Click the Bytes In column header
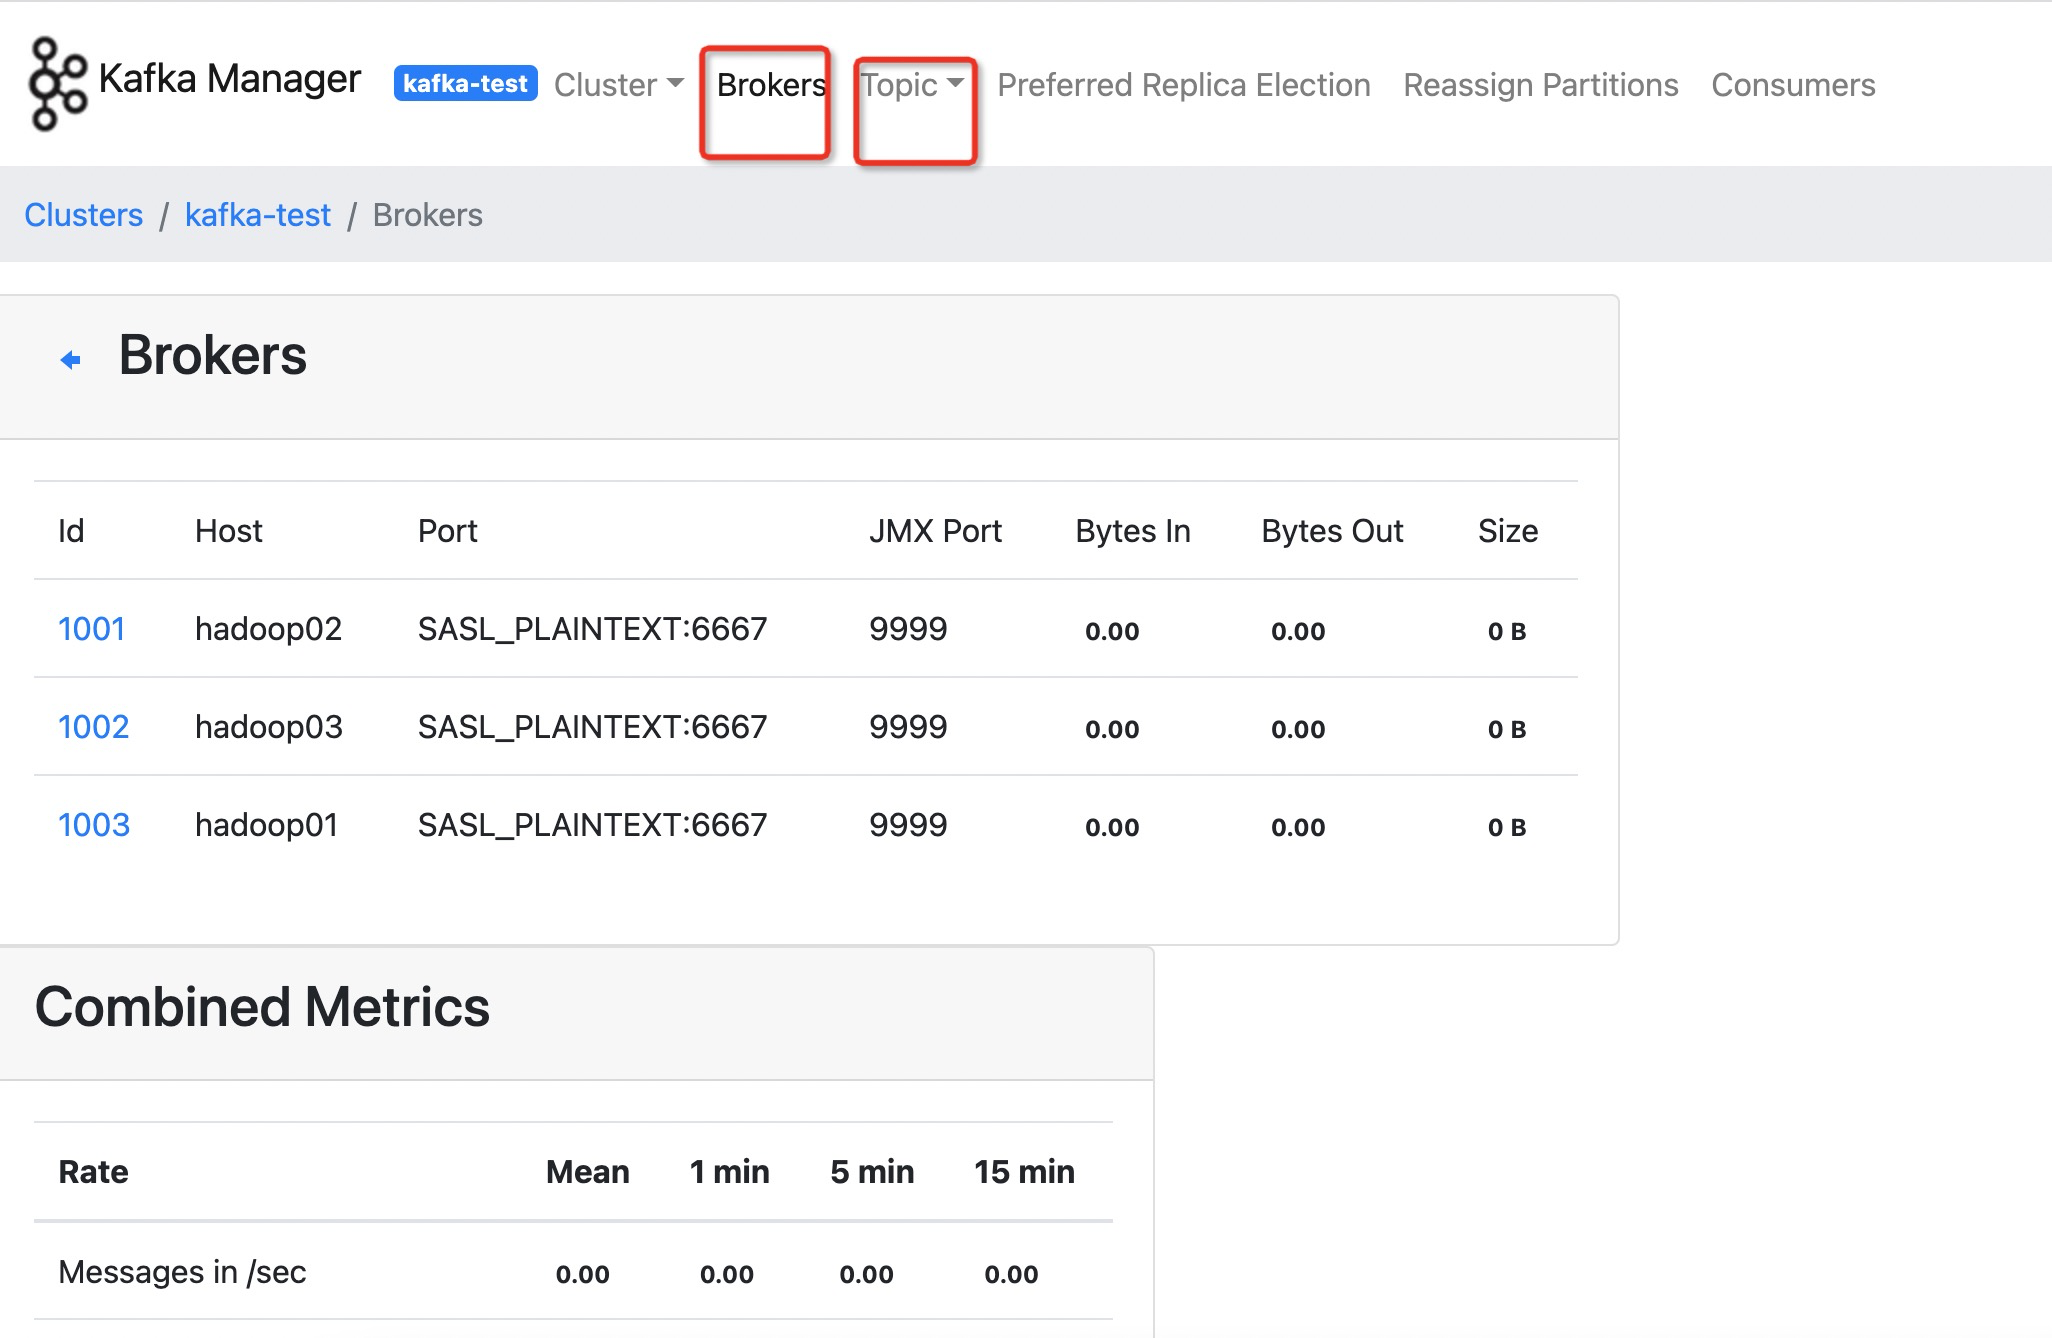This screenshot has height=1338, width=2052. click(1132, 531)
